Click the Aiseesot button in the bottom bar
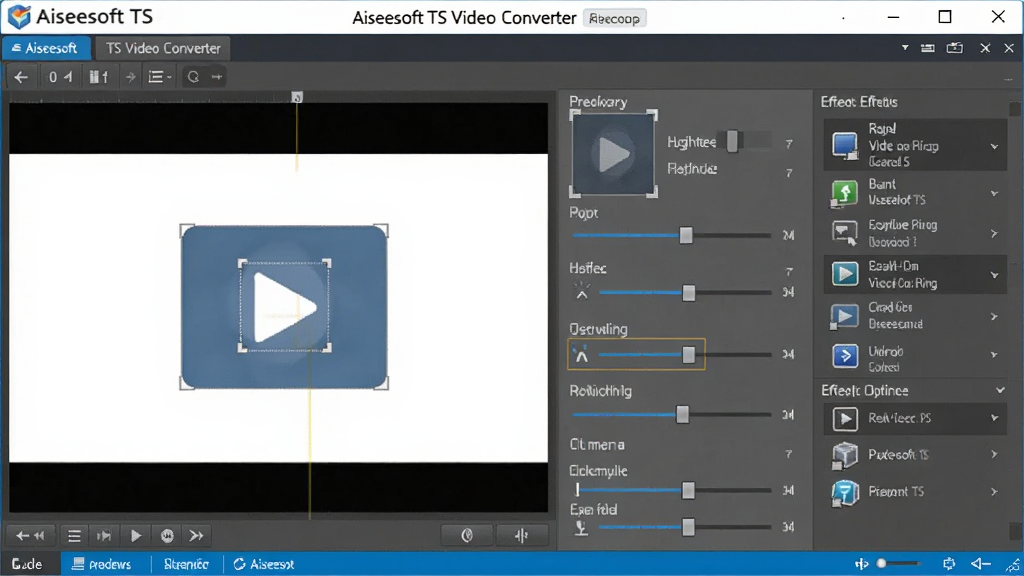This screenshot has height=576, width=1024. pyautogui.click(x=264, y=564)
